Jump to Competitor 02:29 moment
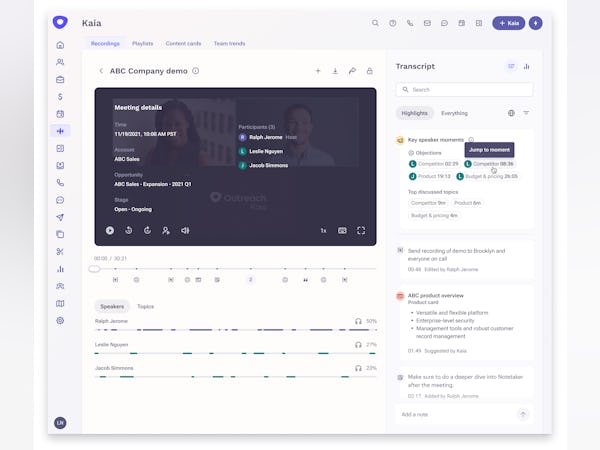This screenshot has height=450, width=600. (434, 164)
